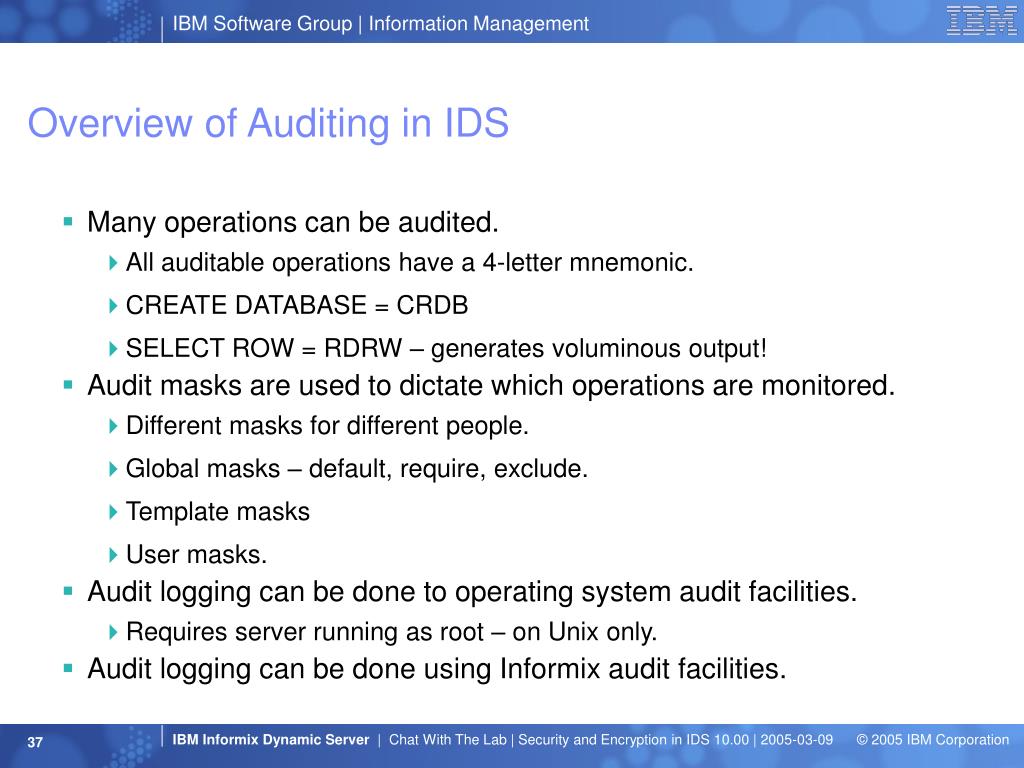Select the slide title "Overview of Auditing in IDS"

[268, 123]
